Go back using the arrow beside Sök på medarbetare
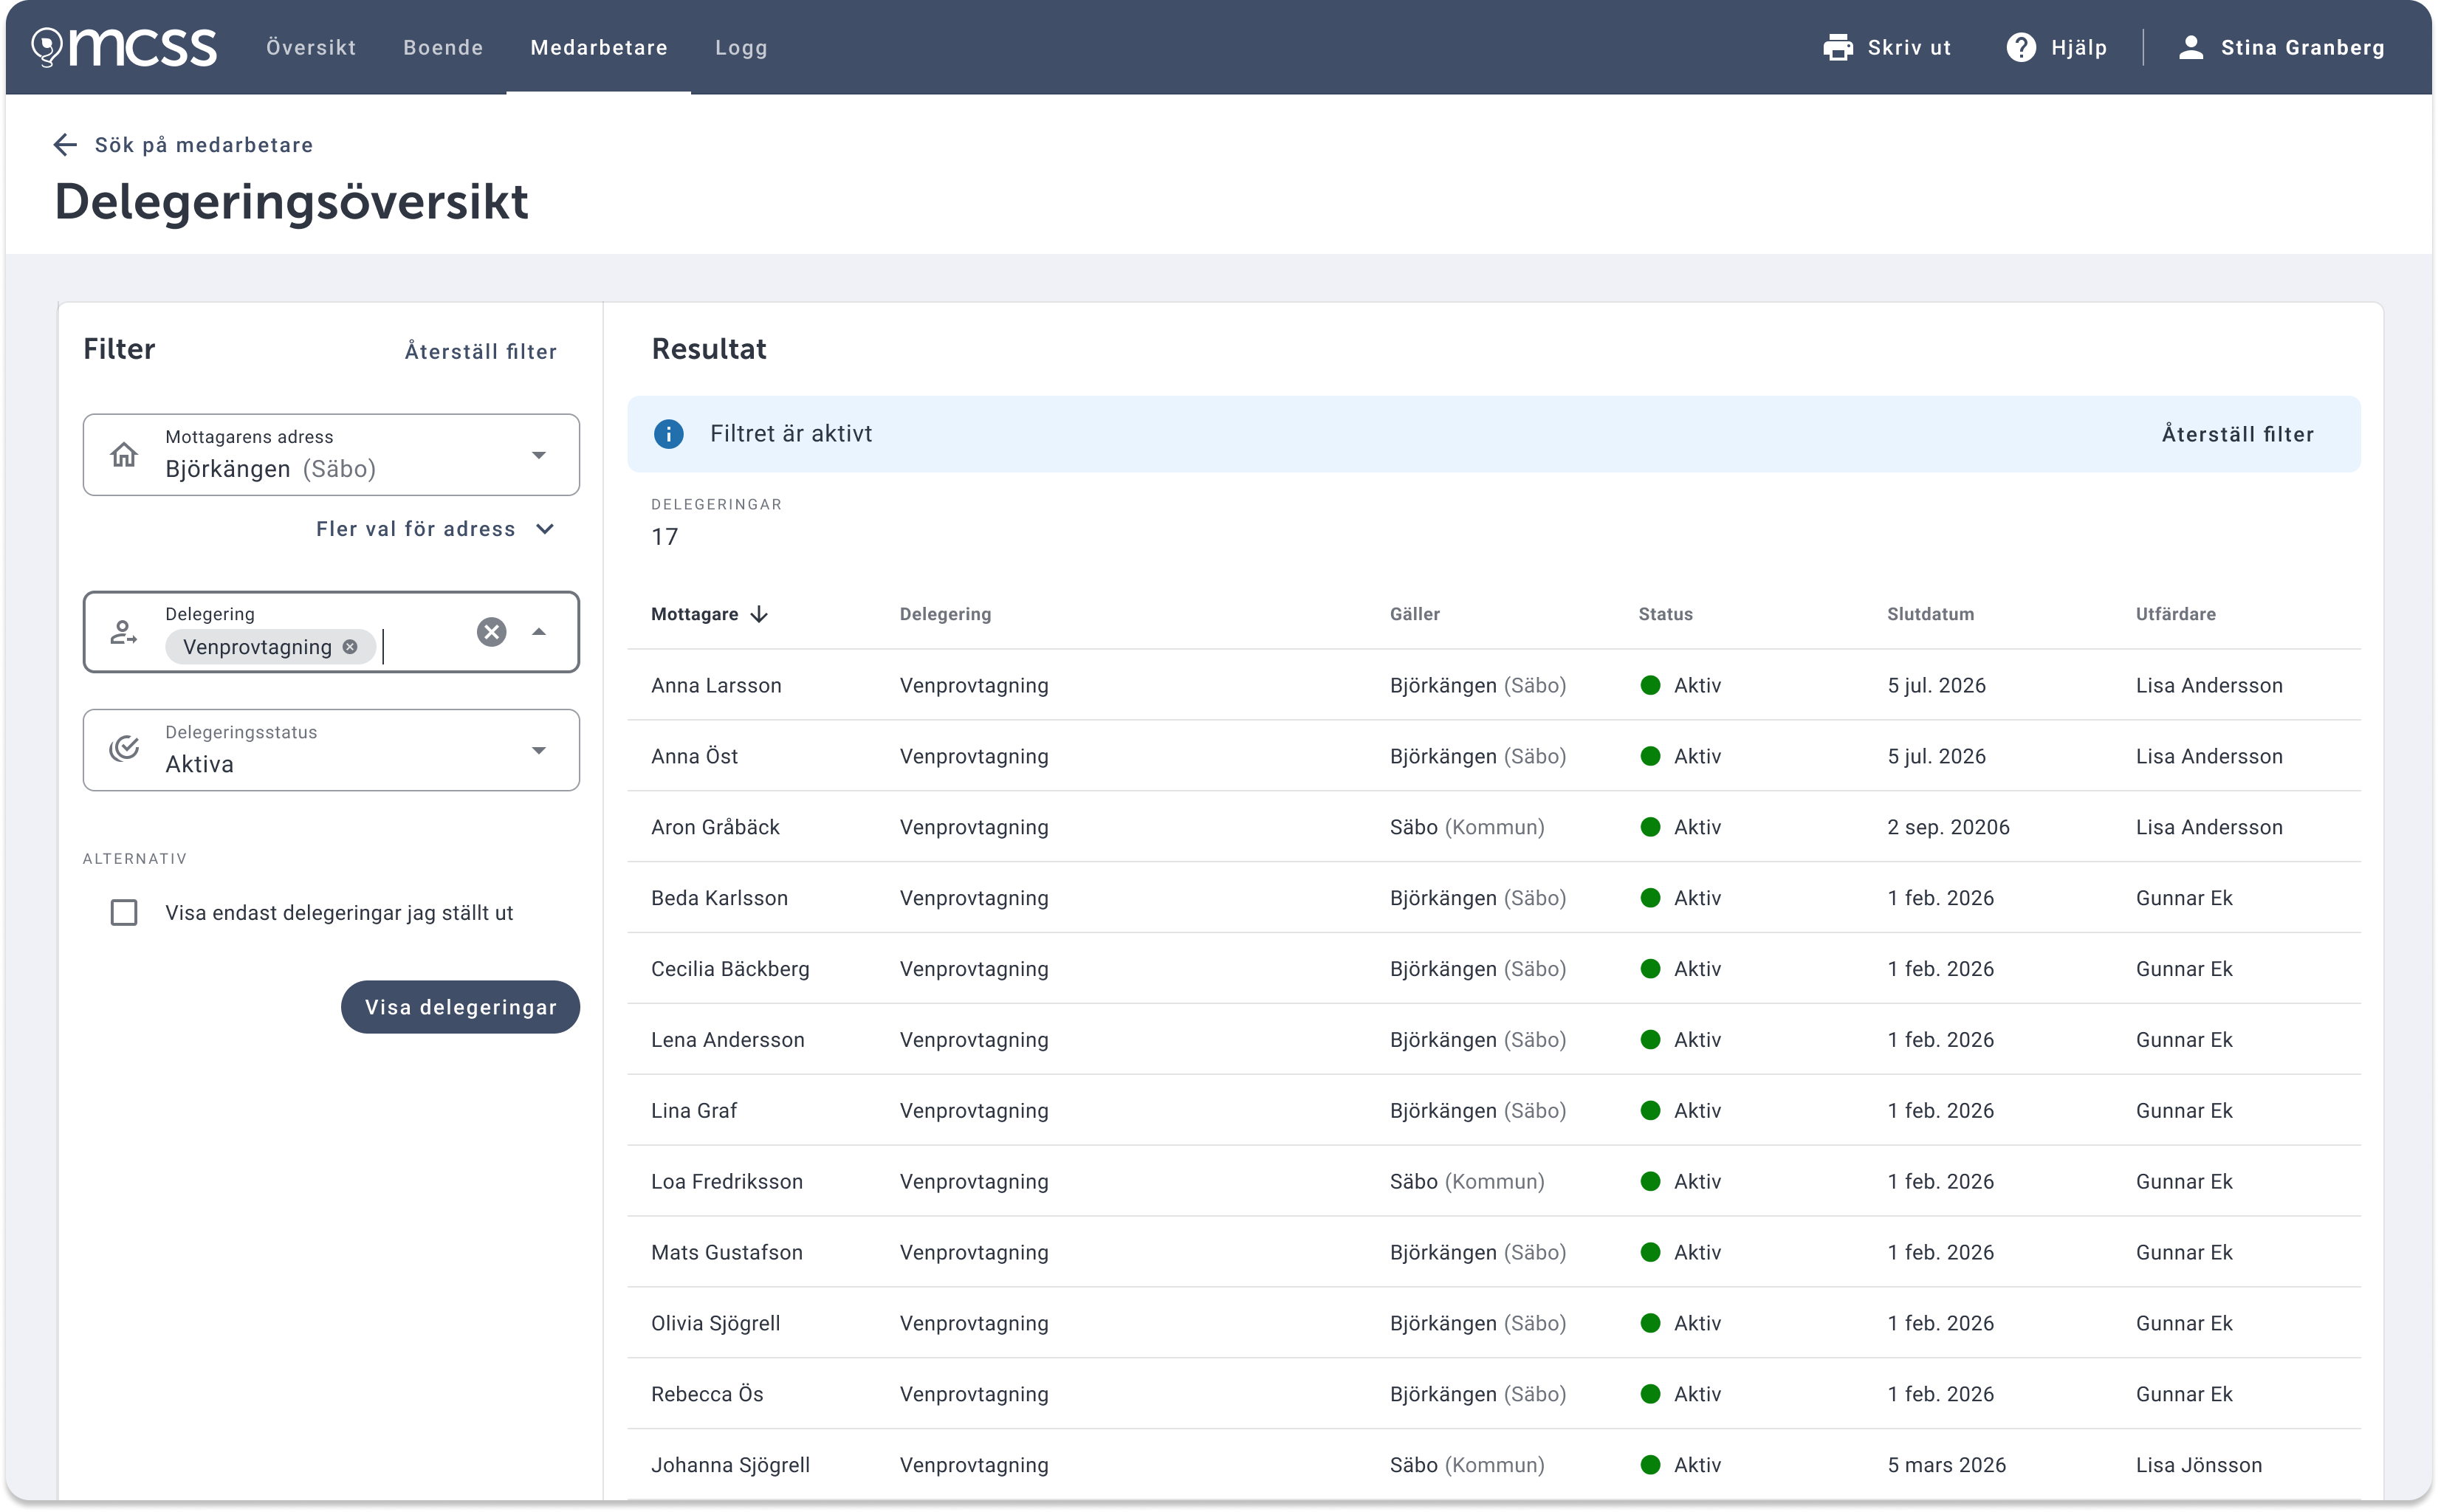Screen dimensions: 2438x1512 pos(65,145)
